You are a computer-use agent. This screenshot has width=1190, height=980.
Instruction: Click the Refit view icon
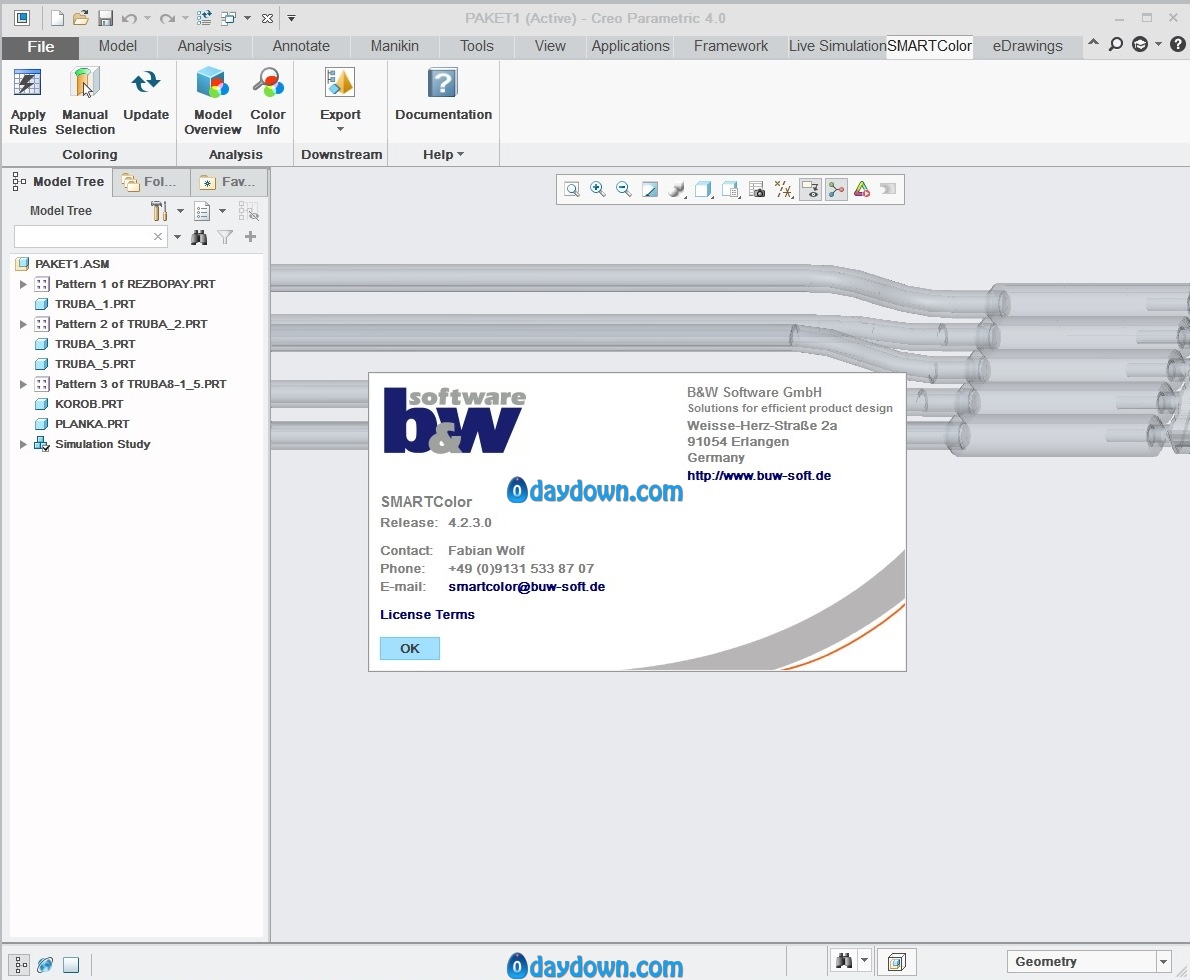pyautogui.click(x=572, y=190)
